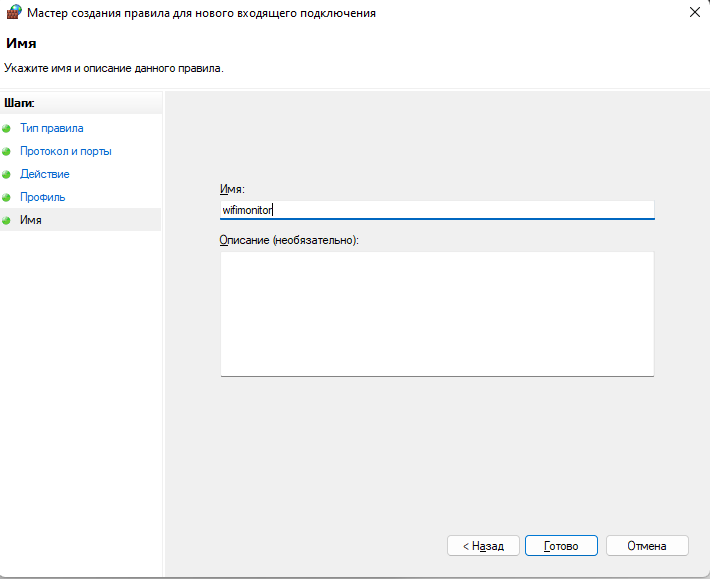Screen dimensions: 710x579
Task: Finish the wizard with Готово
Action: pyautogui.click(x=561, y=546)
